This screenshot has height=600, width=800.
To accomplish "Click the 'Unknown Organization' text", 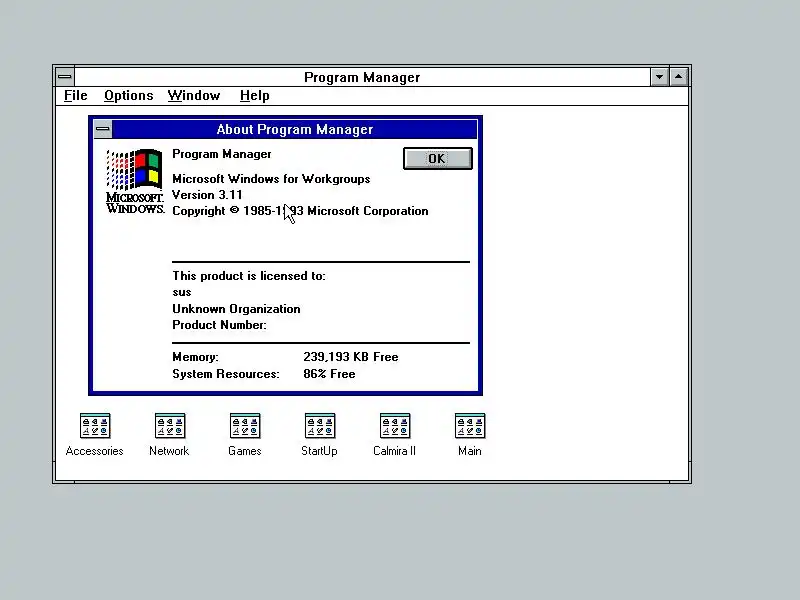I will pos(236,309).
